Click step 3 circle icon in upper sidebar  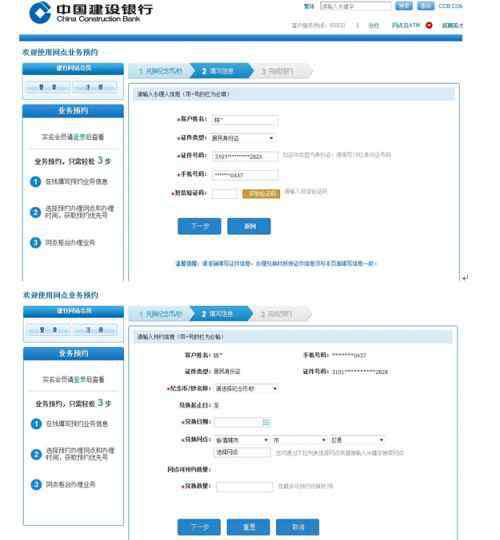pos(35,242)
